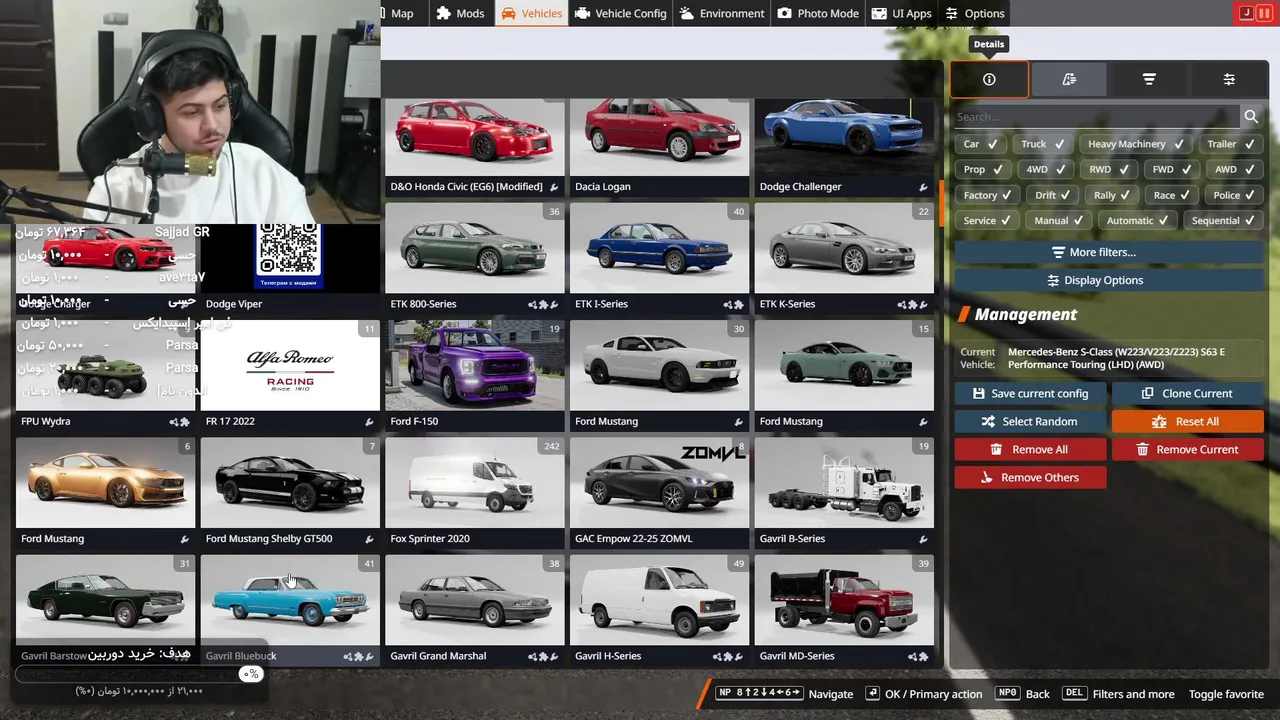Screen dimensions: 1280x720
Task: Toggle the Police filter
Action: click(x=1233, y=195)
